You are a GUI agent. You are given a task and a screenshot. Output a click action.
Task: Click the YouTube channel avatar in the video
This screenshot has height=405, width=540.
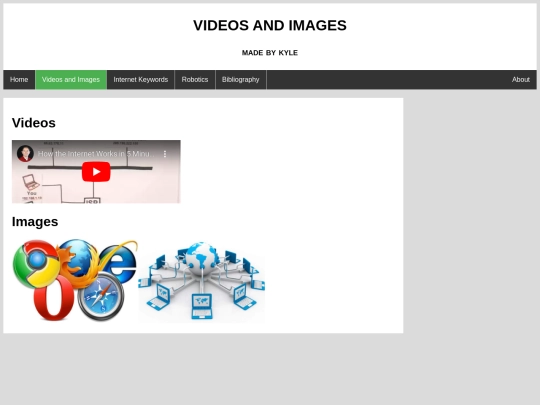[25, 154]
